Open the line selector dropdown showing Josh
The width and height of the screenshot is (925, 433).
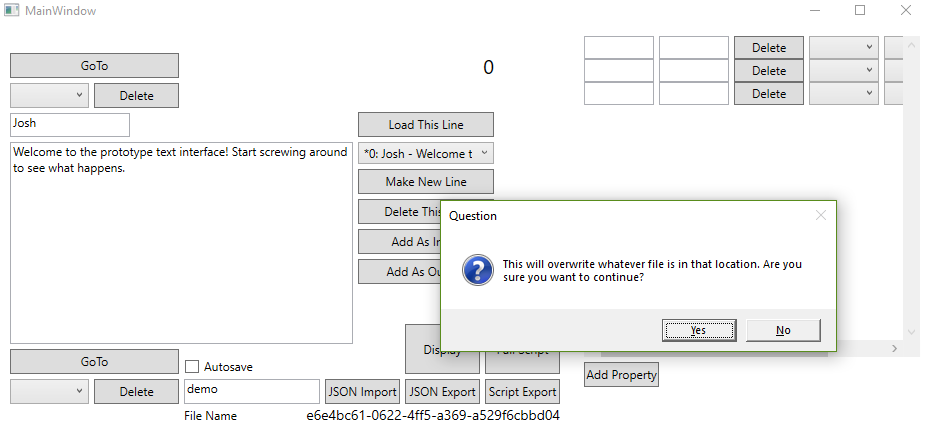pos(425,154)
